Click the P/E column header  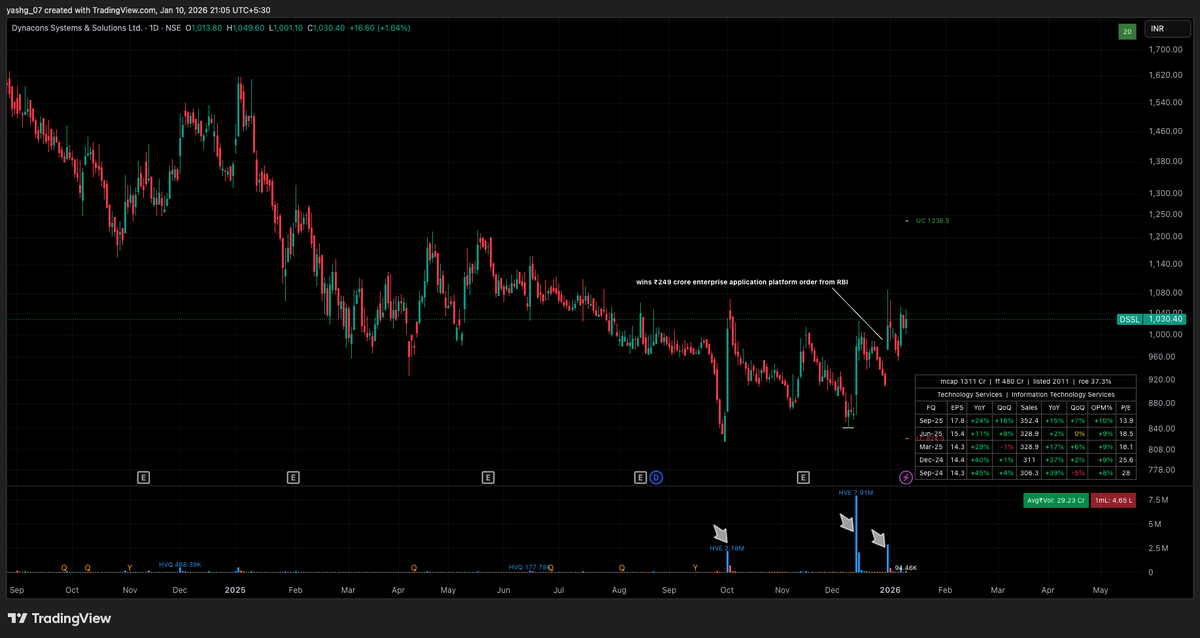click(x=1126, y=408)
